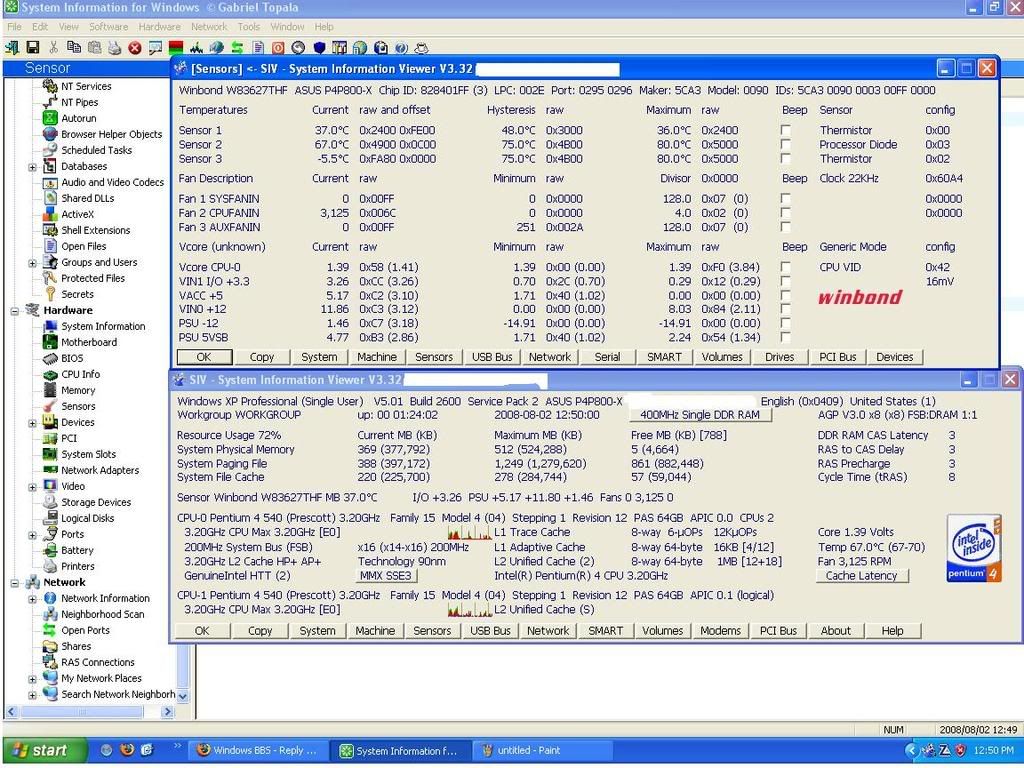Viewport: 1024px width, 768px height.
Task: Click the document page toolbar icon
Action: click(258, 48)
